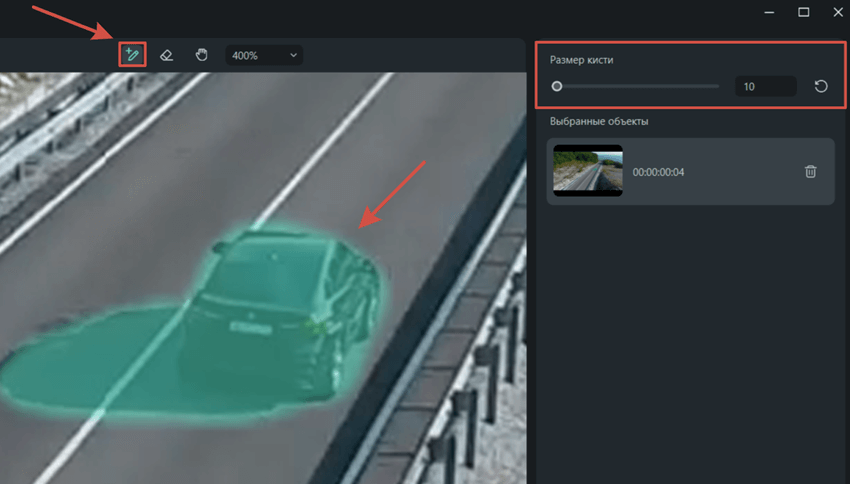Click the 00:00:00:04 timestamp of selected object
The height and width of the screenshot is (484, 850).
click(658, 172)
